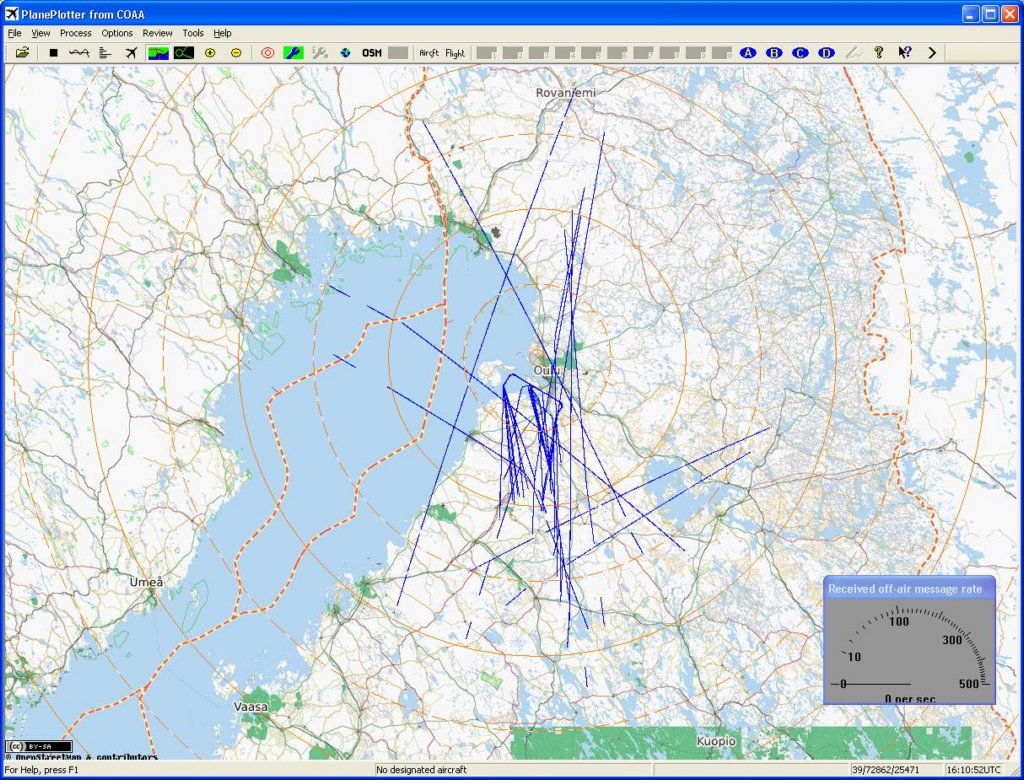
Task: Toggle the Aircft label display button
Action: [x=429, y=53]
